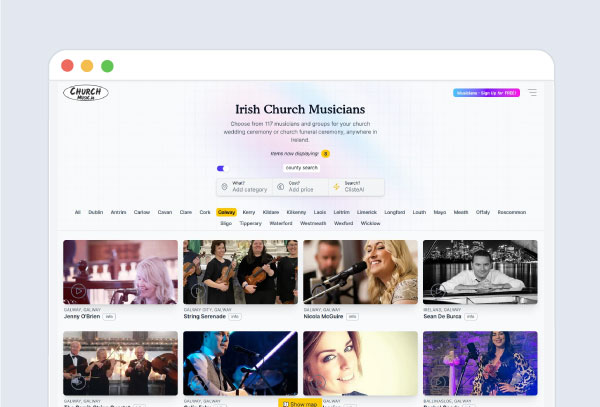Show musicians in Mayo

click(440, 212)
